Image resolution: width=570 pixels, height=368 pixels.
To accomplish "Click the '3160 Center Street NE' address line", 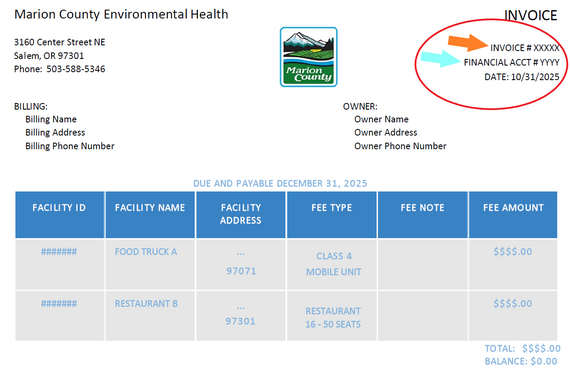I will click(60, 42).
